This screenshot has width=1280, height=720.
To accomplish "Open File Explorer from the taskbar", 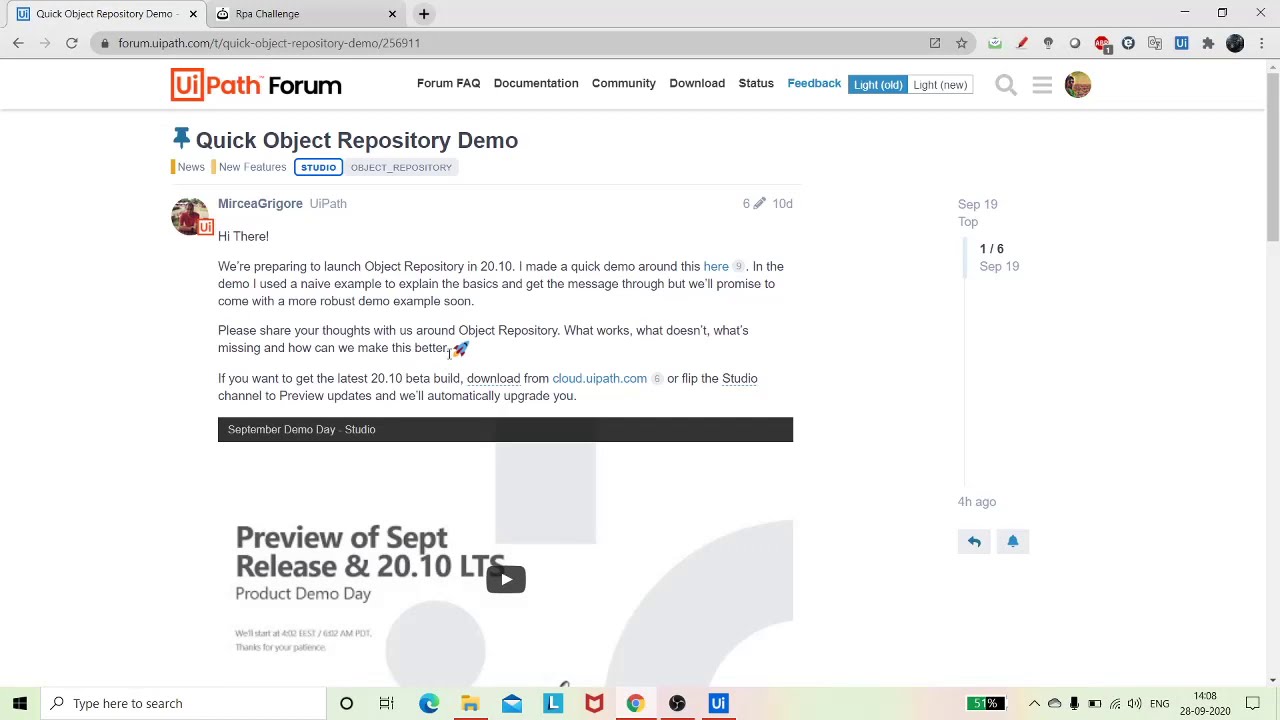I will point(470,703).
